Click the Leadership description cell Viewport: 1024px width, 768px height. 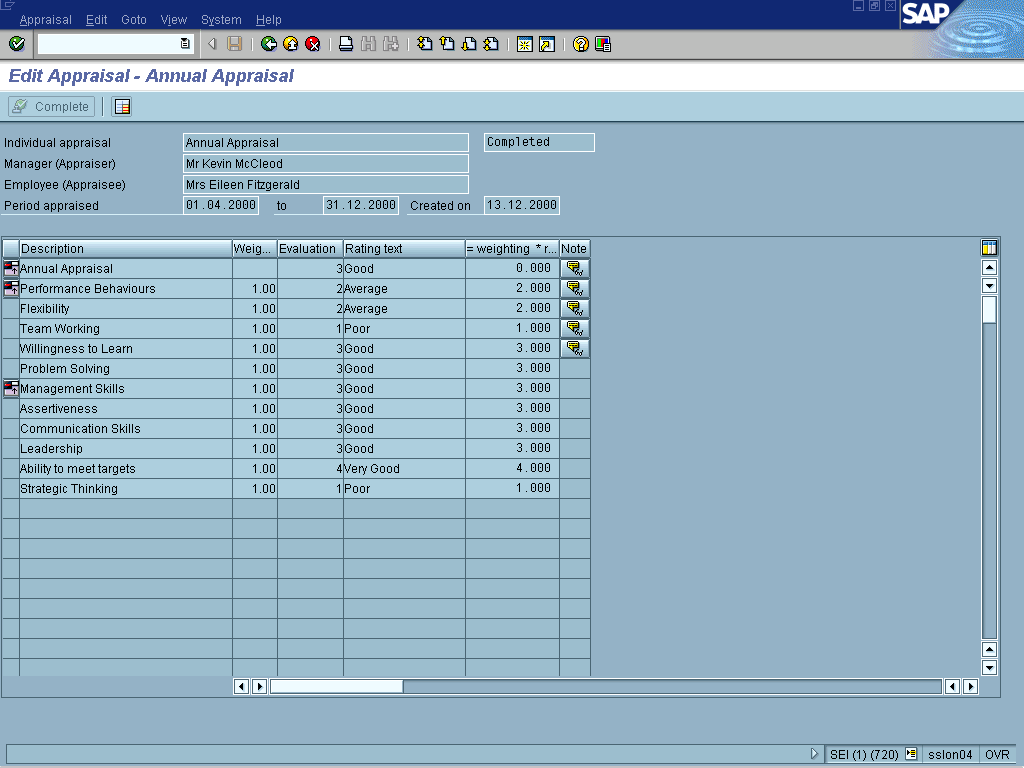pyautogui.click(x=125, y=449)
